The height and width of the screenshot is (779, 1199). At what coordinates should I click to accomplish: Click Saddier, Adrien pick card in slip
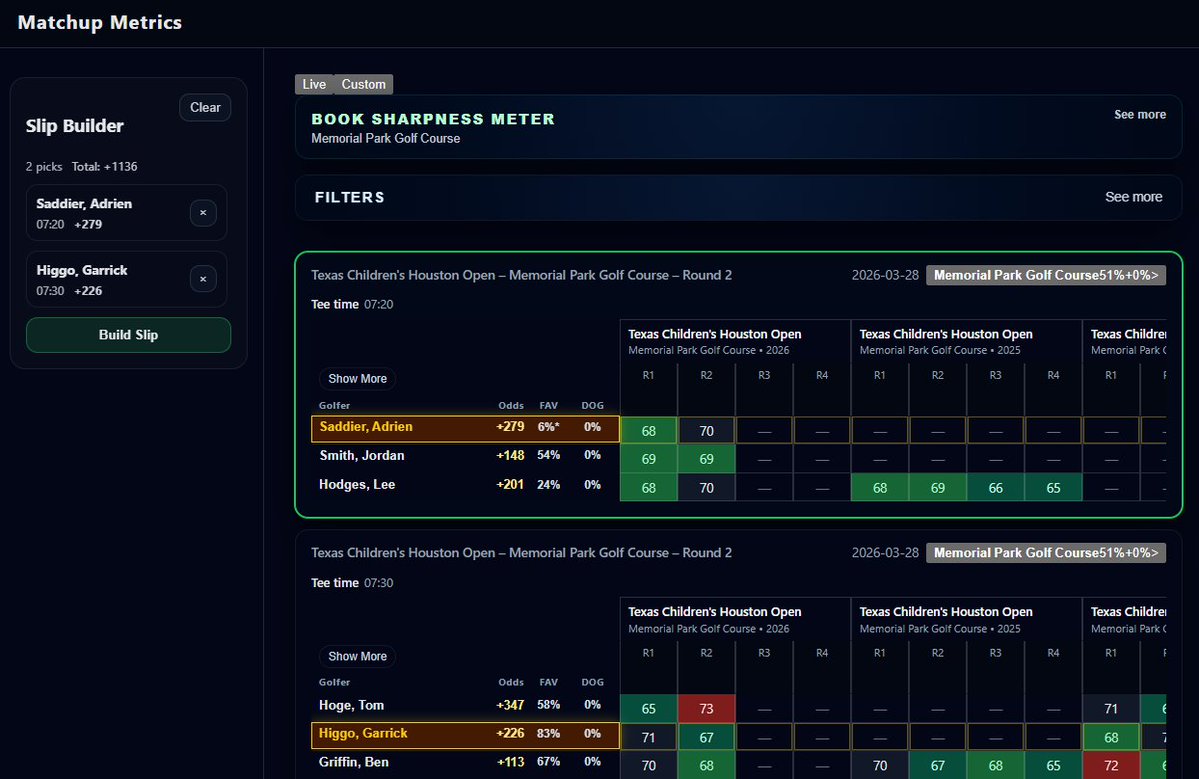click(x=126, y=213)
